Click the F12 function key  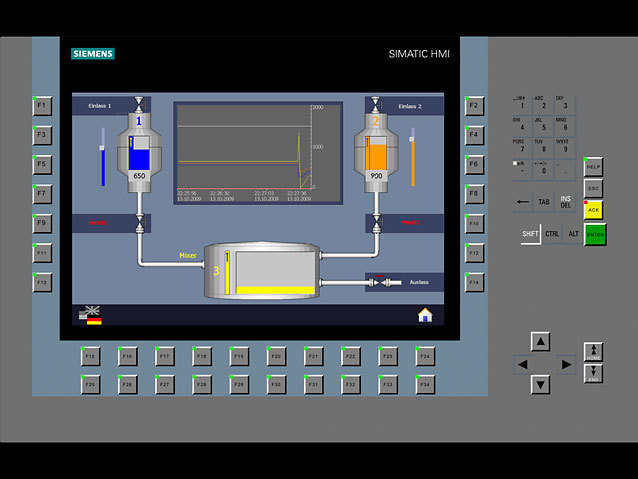(474, 253)
